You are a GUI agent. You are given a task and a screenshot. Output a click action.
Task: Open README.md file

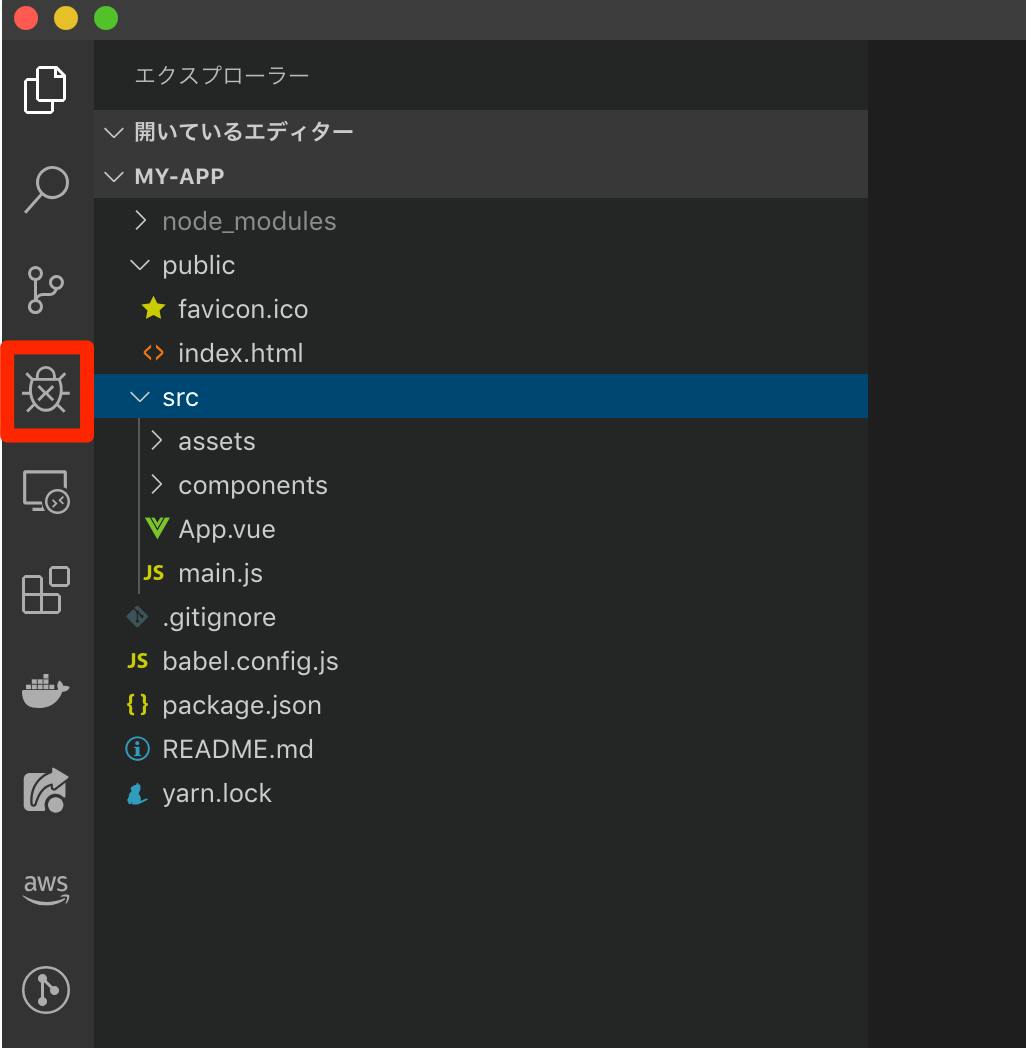coord(238,749)
